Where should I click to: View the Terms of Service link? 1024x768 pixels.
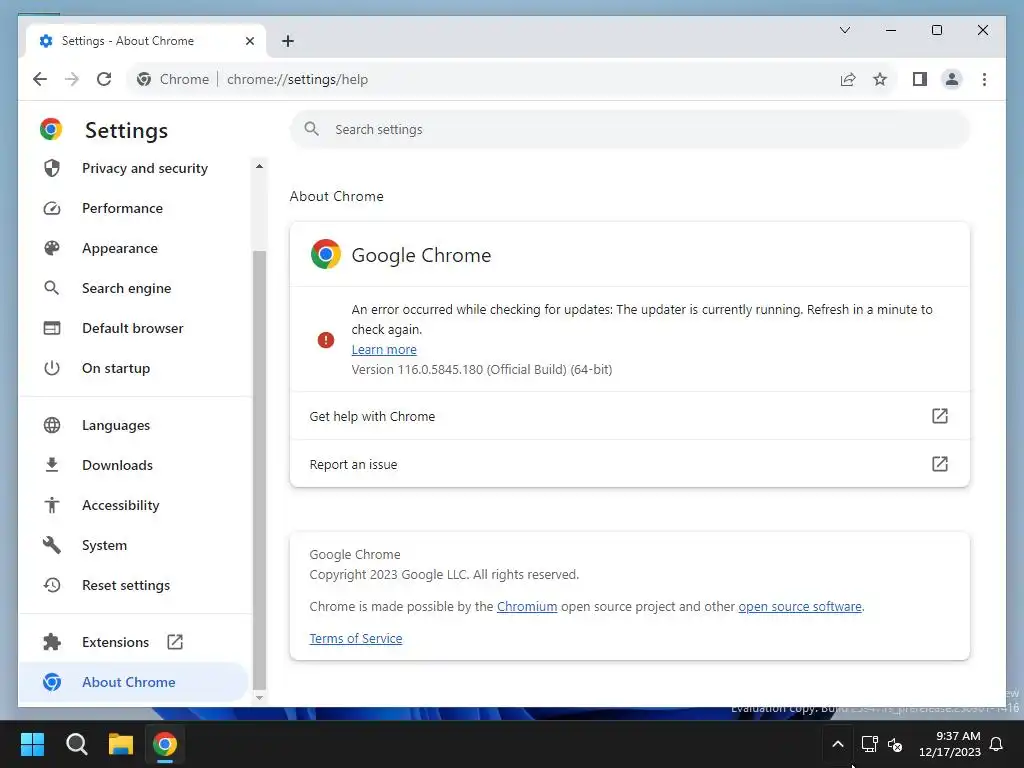pos(356,639)
